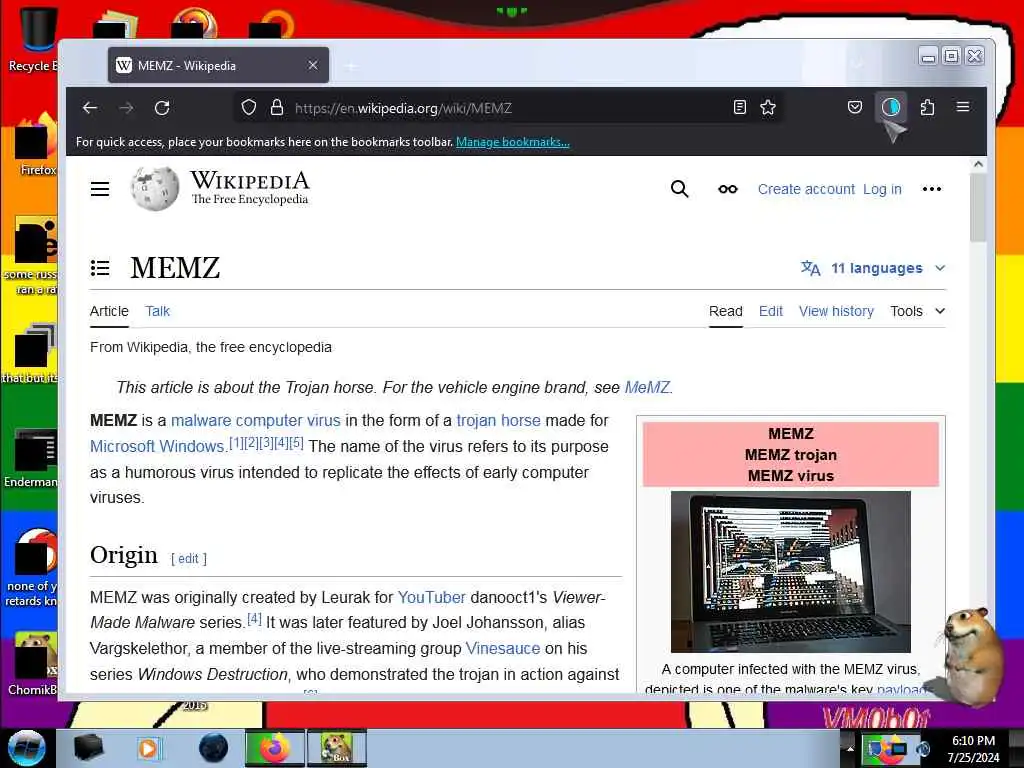Open Wikipedia main menu hamburger icon
Viewport: 1024px width, 768px height.
click(x=100, y=189)
